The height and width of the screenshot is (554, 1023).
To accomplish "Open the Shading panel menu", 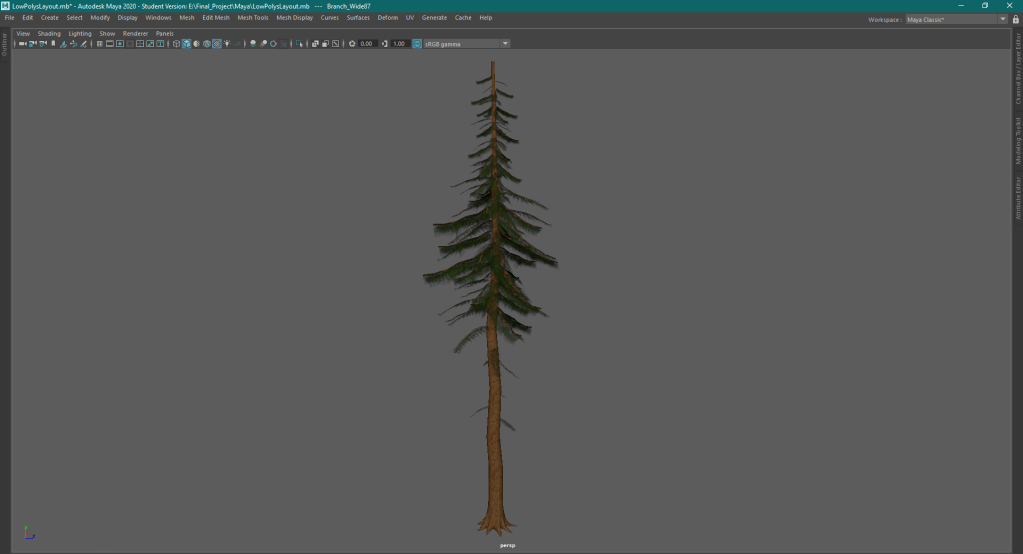I will click(x=49, y=33).
